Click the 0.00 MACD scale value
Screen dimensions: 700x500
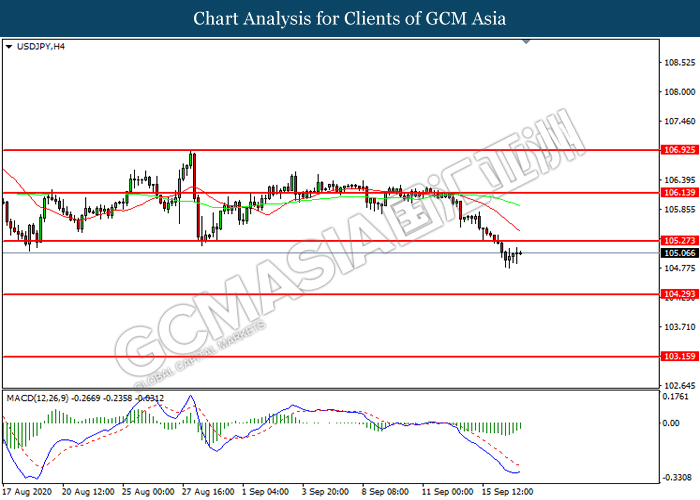[671, 423]
